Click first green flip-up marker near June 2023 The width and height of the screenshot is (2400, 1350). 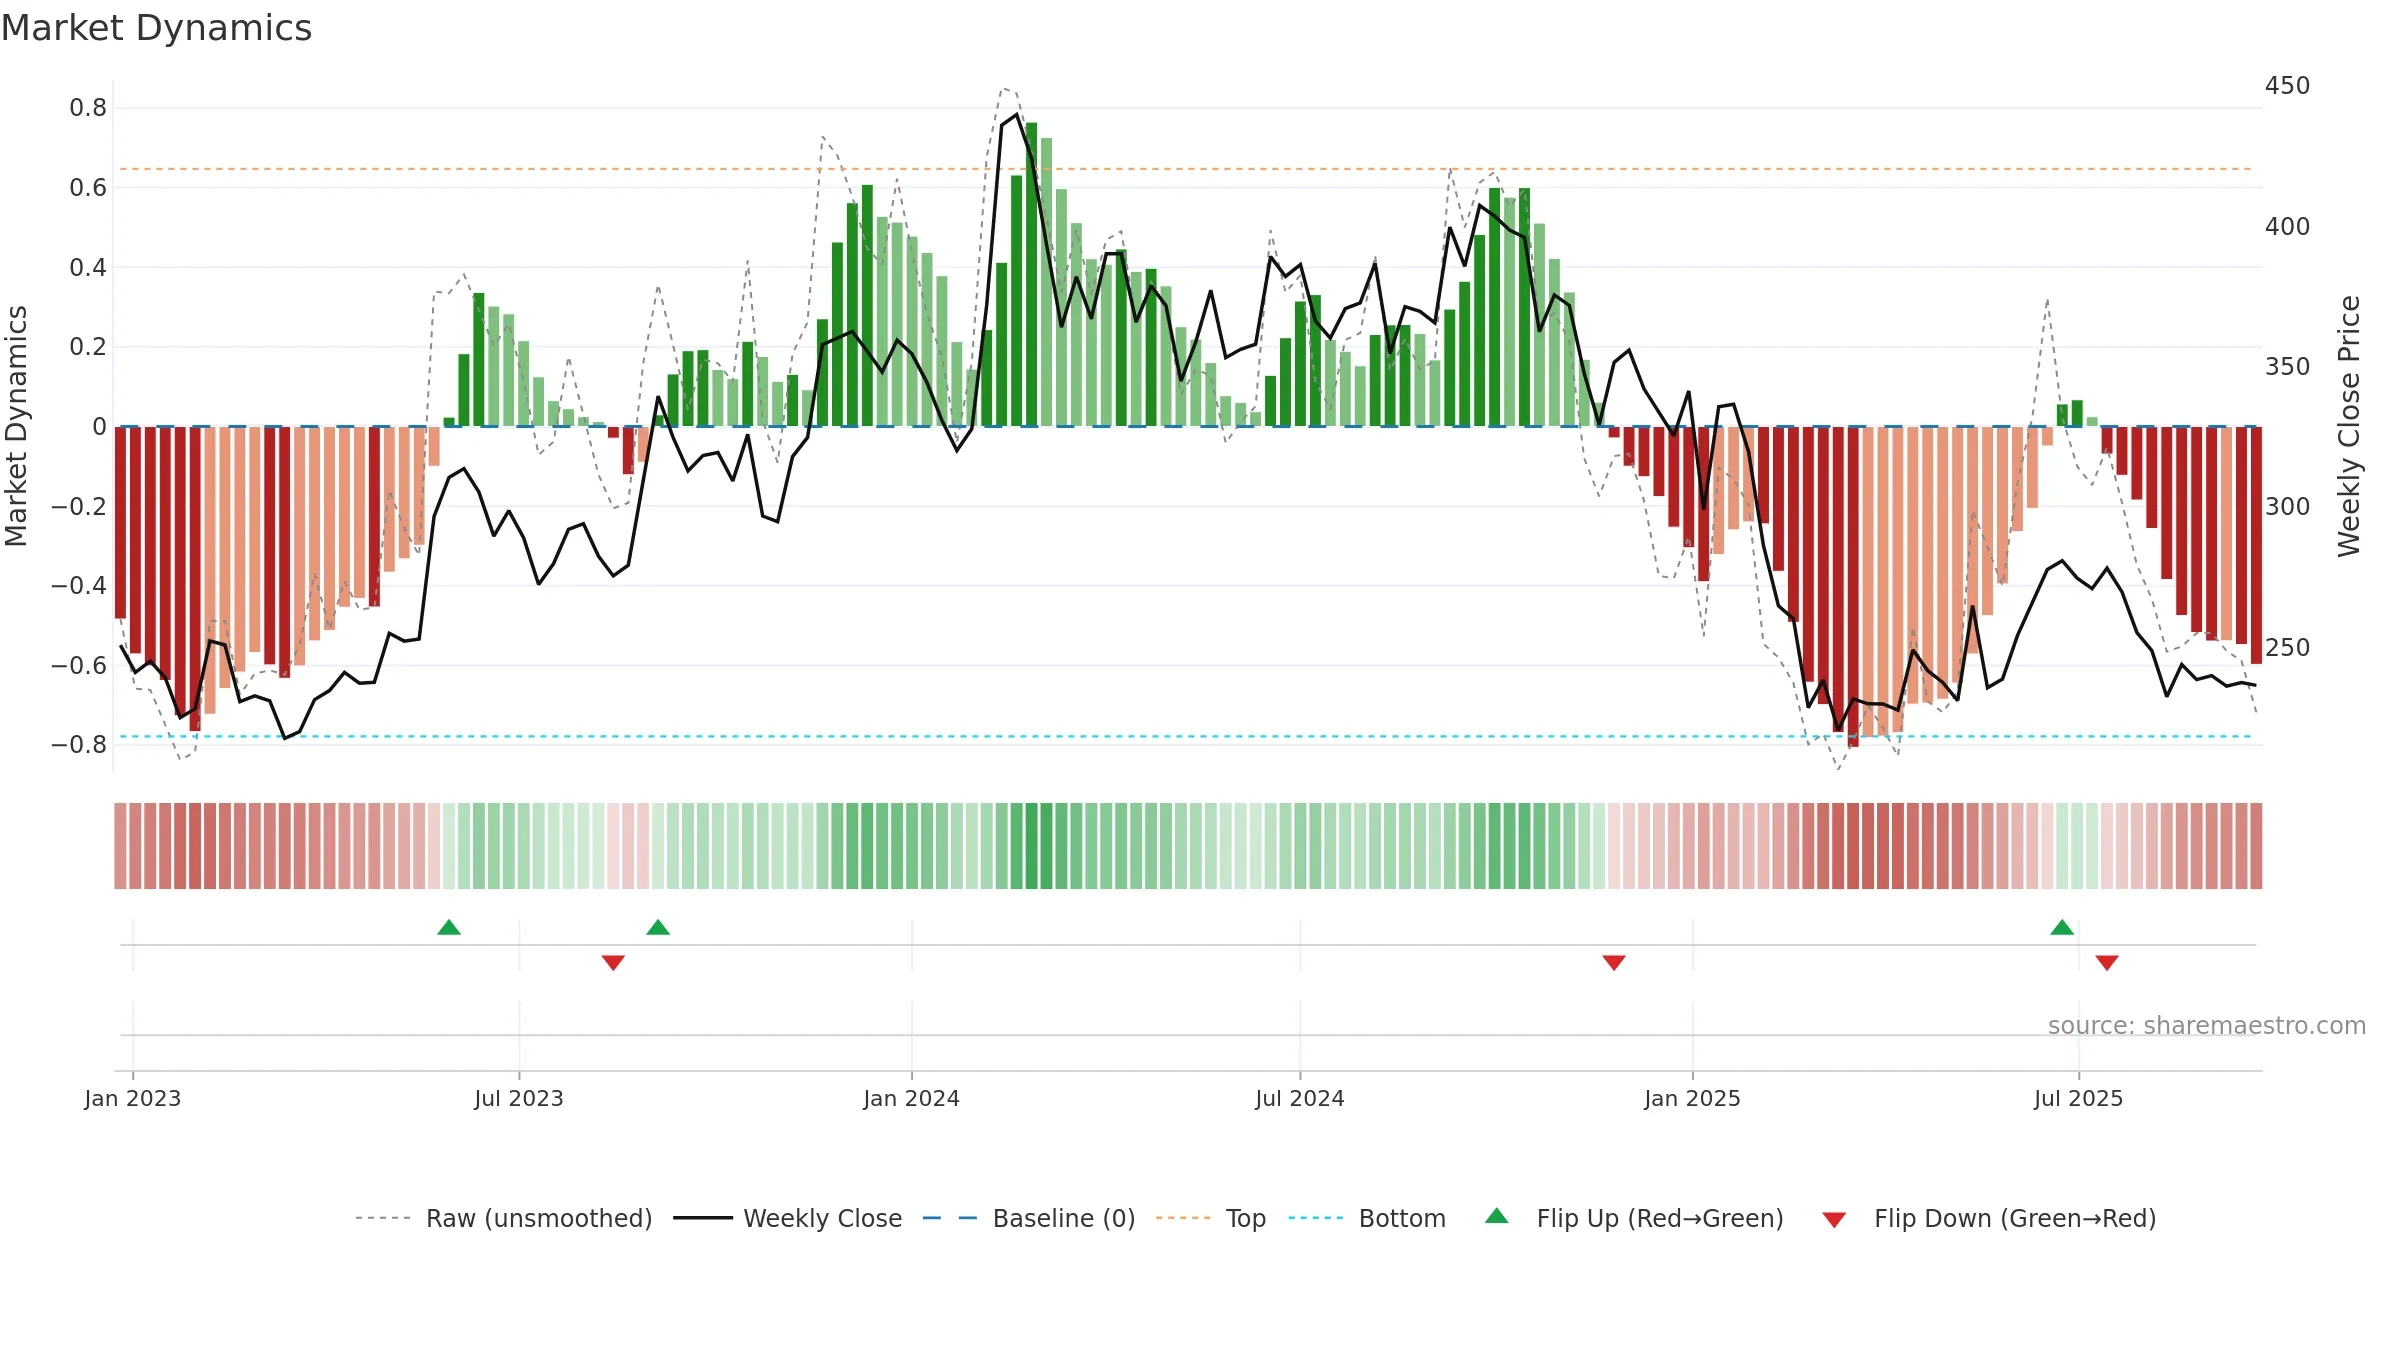pyautogui.click(x=449, y=927)
